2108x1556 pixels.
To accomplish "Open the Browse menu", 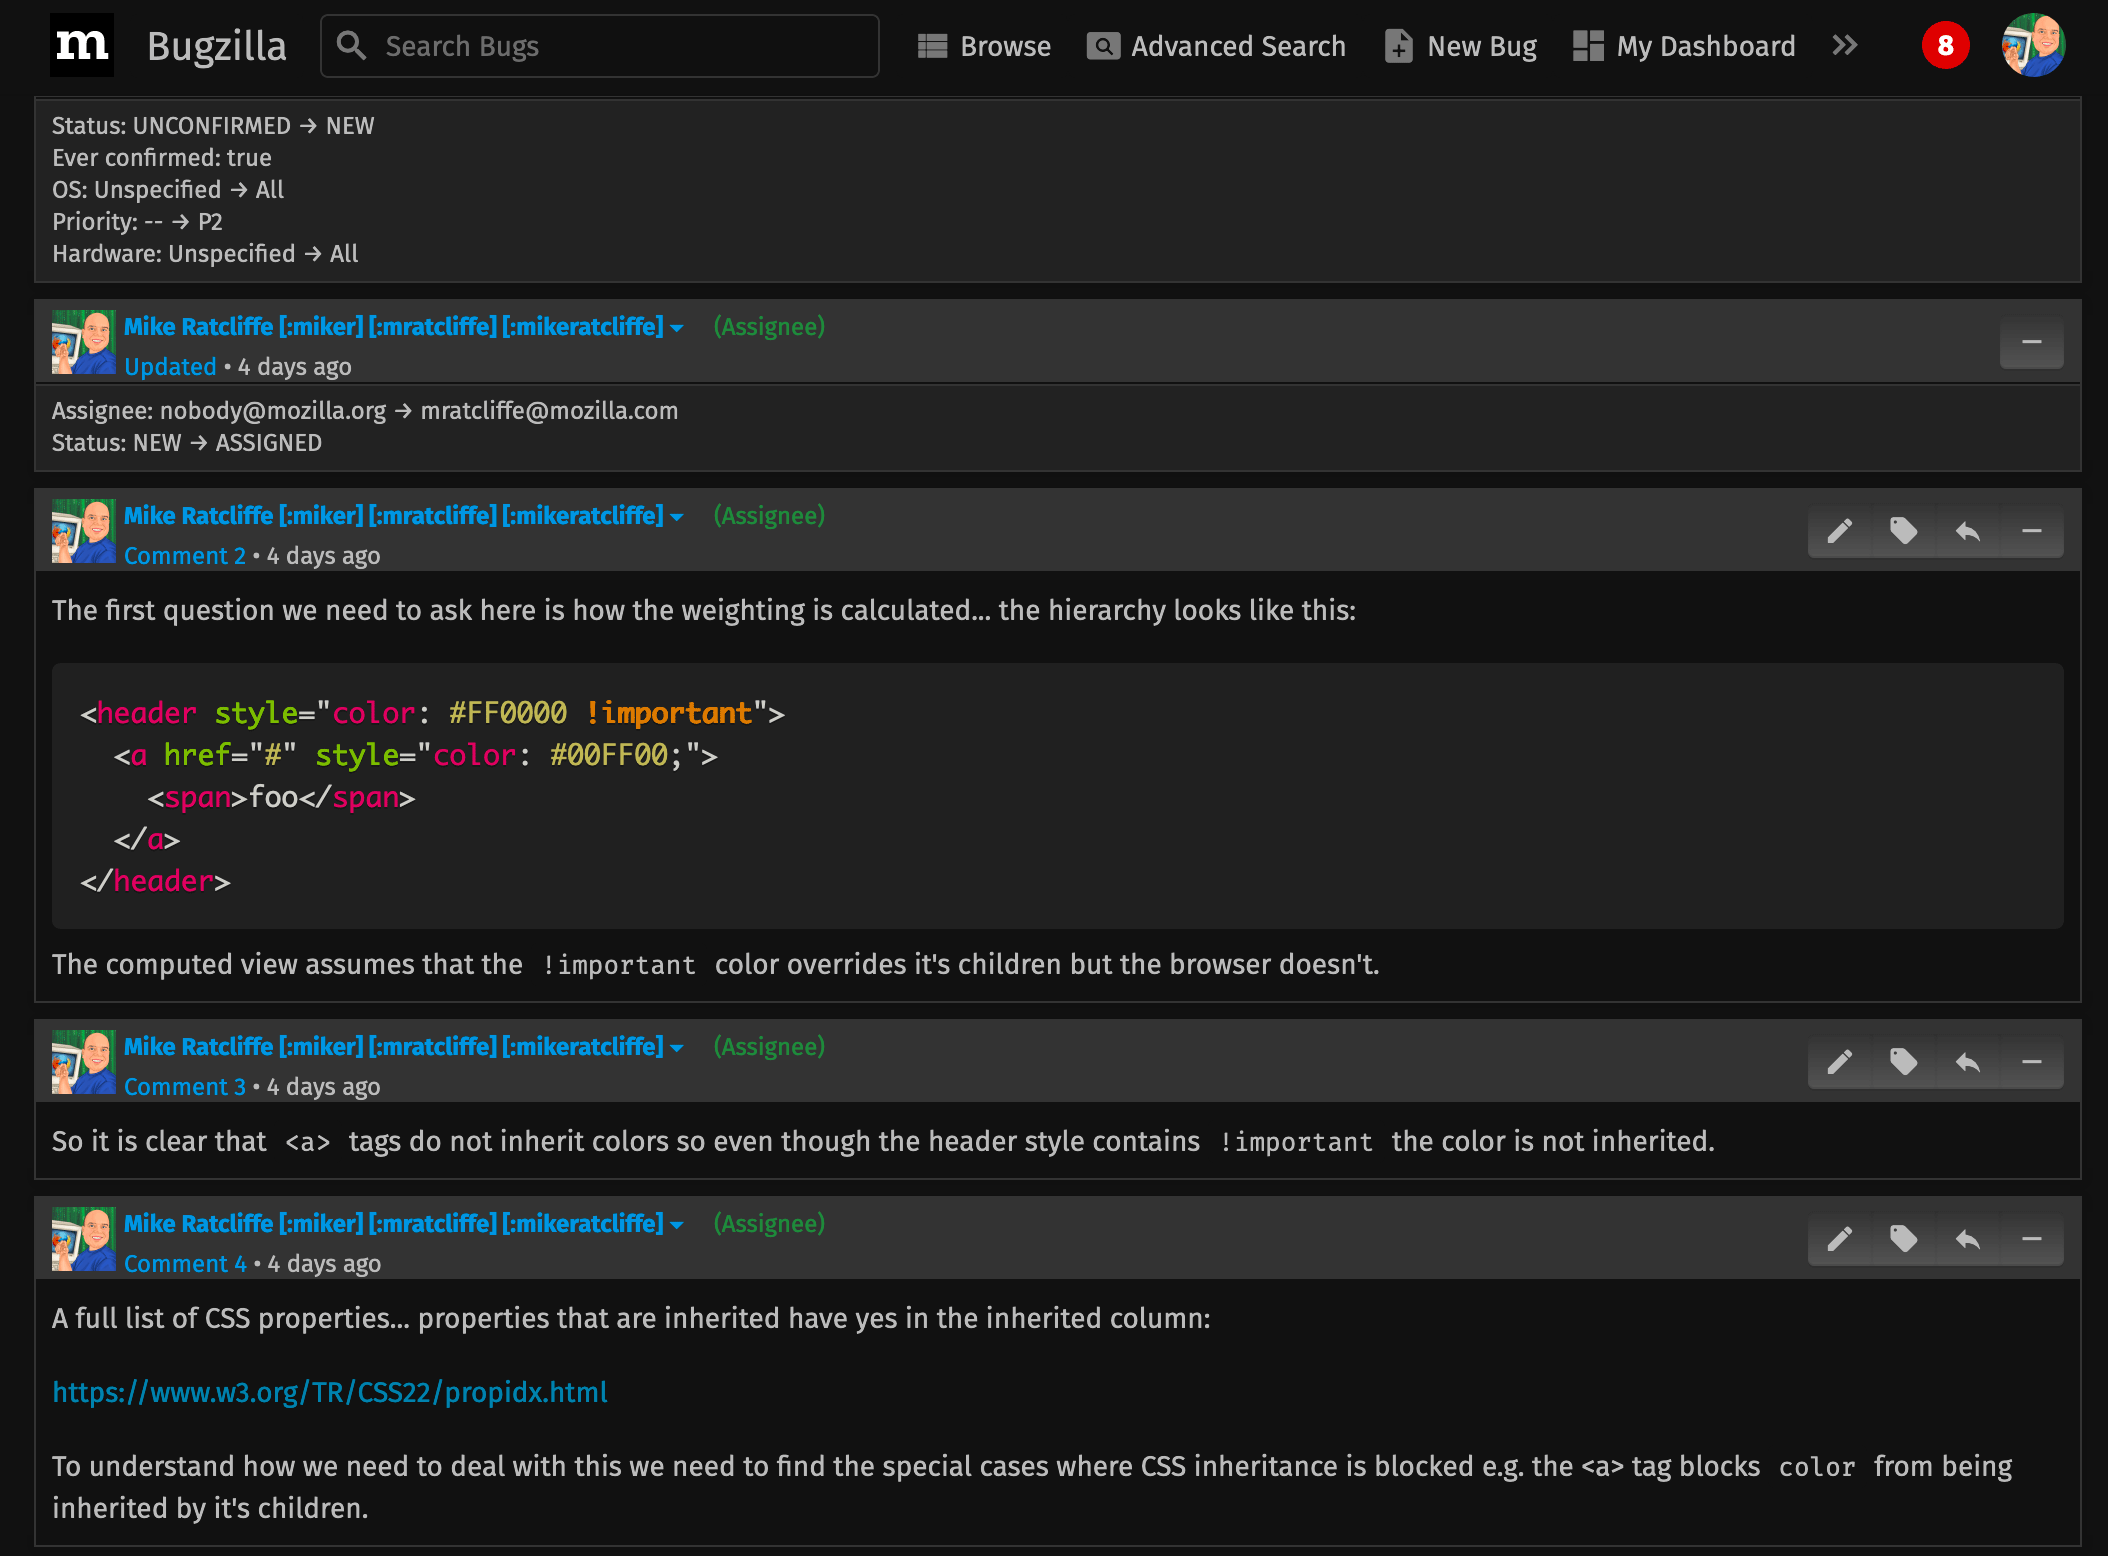I will pyautogui.click(x=985, y=45).
